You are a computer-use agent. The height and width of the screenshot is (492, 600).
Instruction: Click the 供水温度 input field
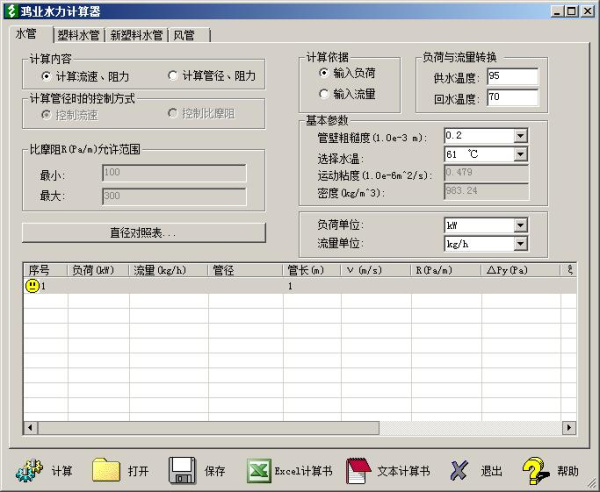click(x=512, y=78)
